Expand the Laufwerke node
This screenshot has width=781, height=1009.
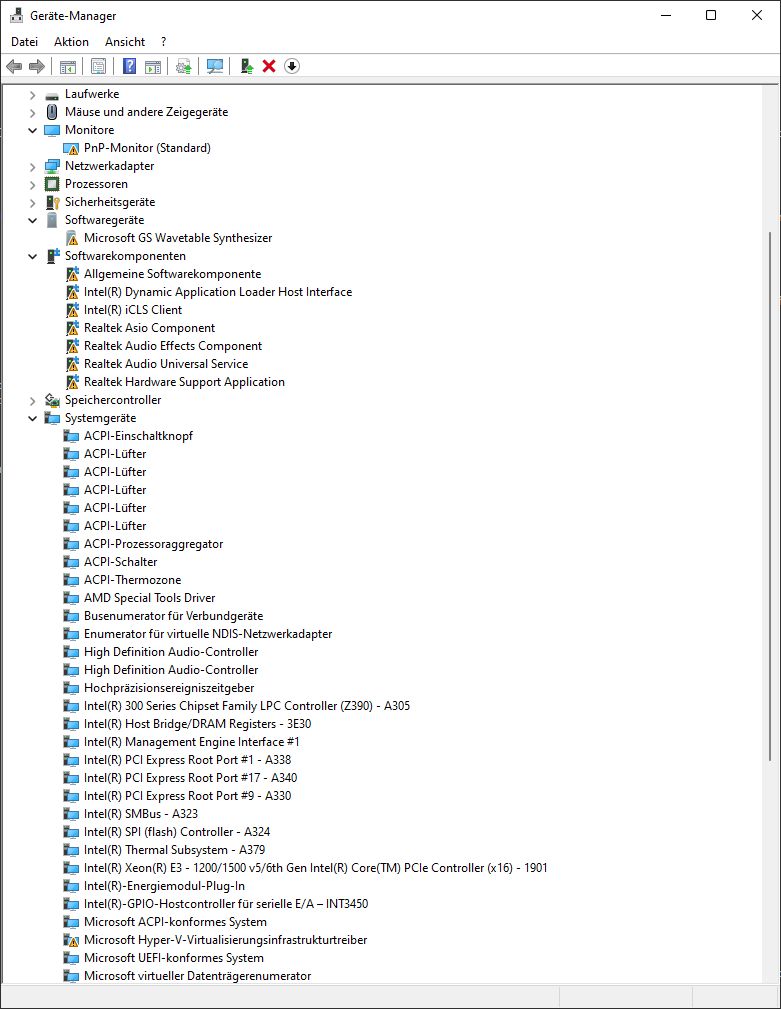click(32, 95)
